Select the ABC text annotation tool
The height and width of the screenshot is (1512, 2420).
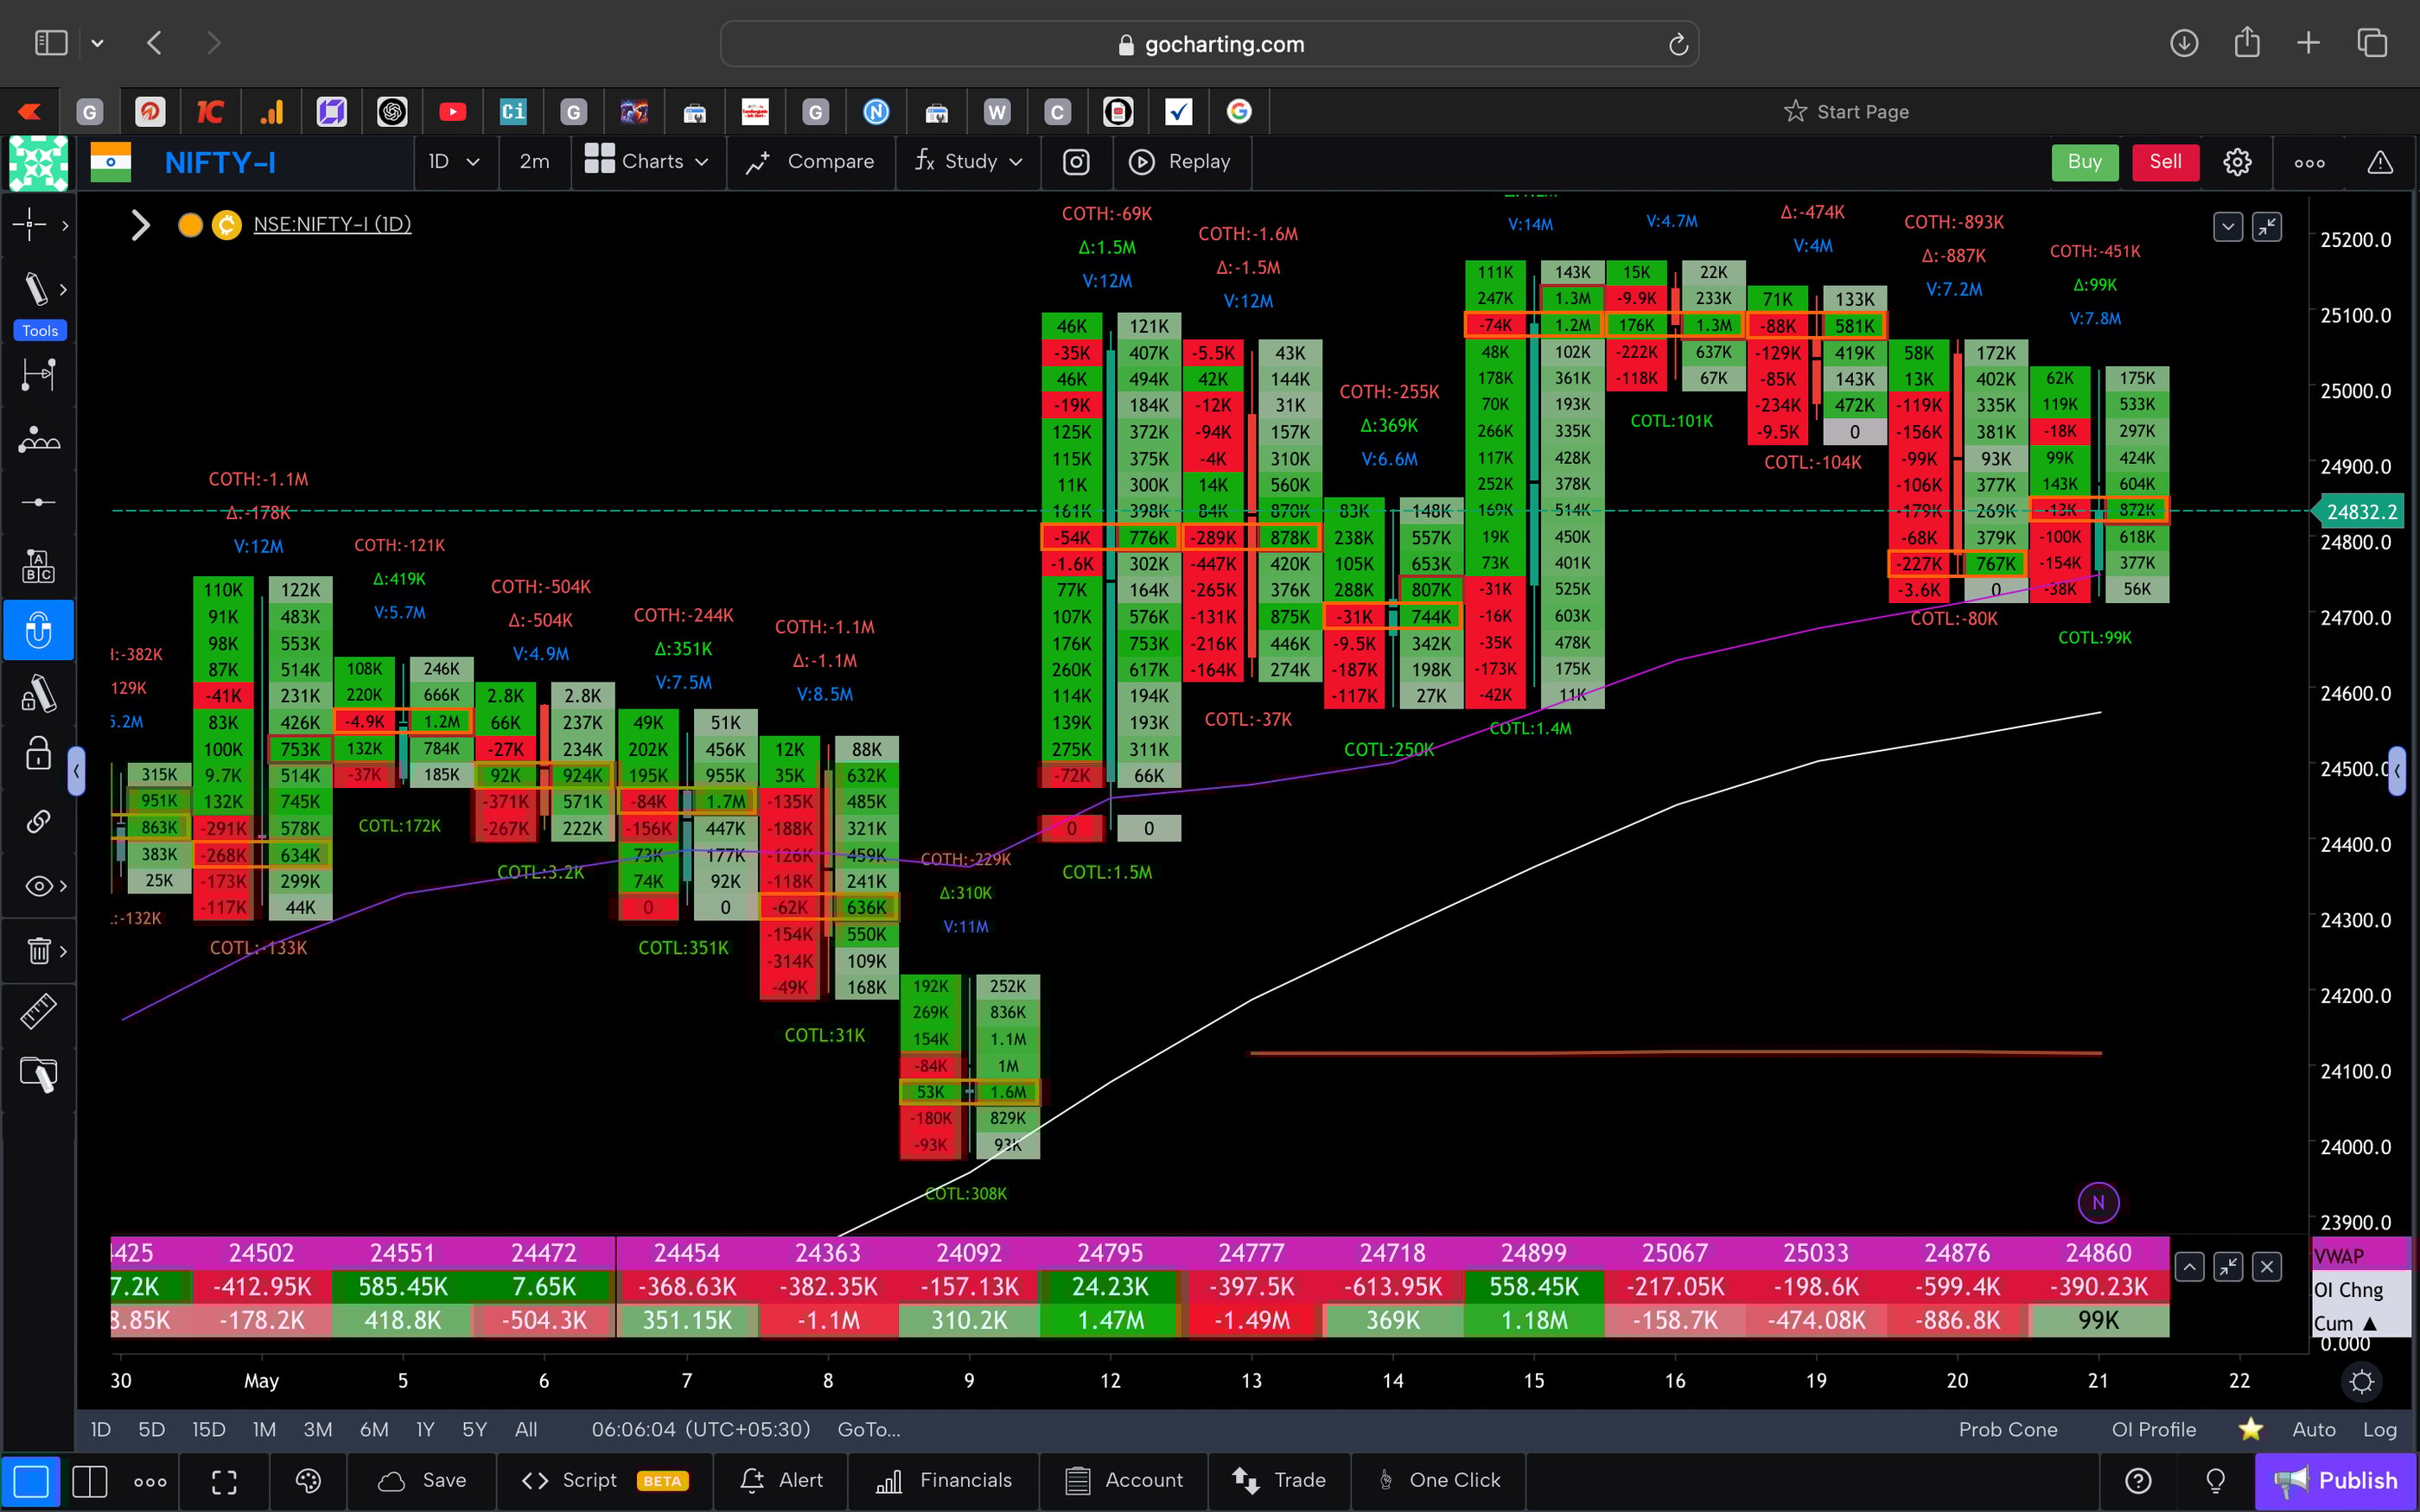(x=38, y=565)
